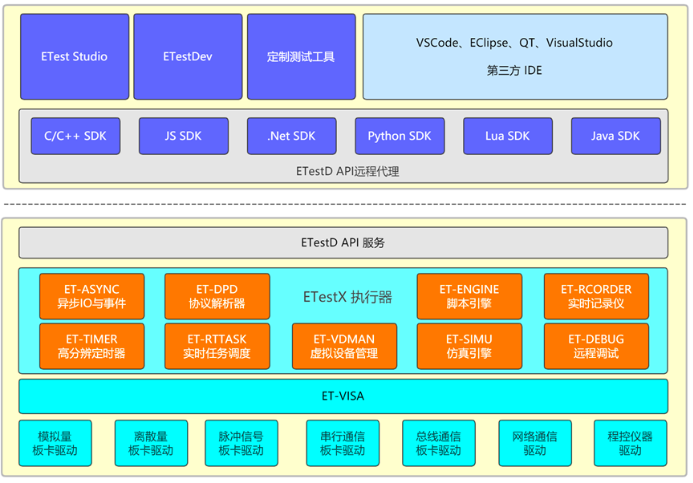Select the ET-VDMAN 虚拟设备管理 module
Viewport: 693px width, 483px height.
(344, 346)
